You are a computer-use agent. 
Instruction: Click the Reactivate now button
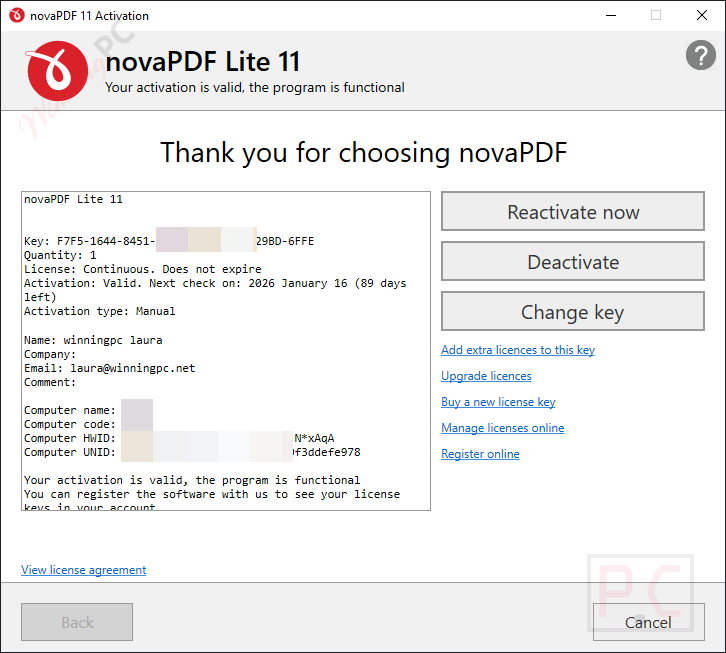pos(573,211)
